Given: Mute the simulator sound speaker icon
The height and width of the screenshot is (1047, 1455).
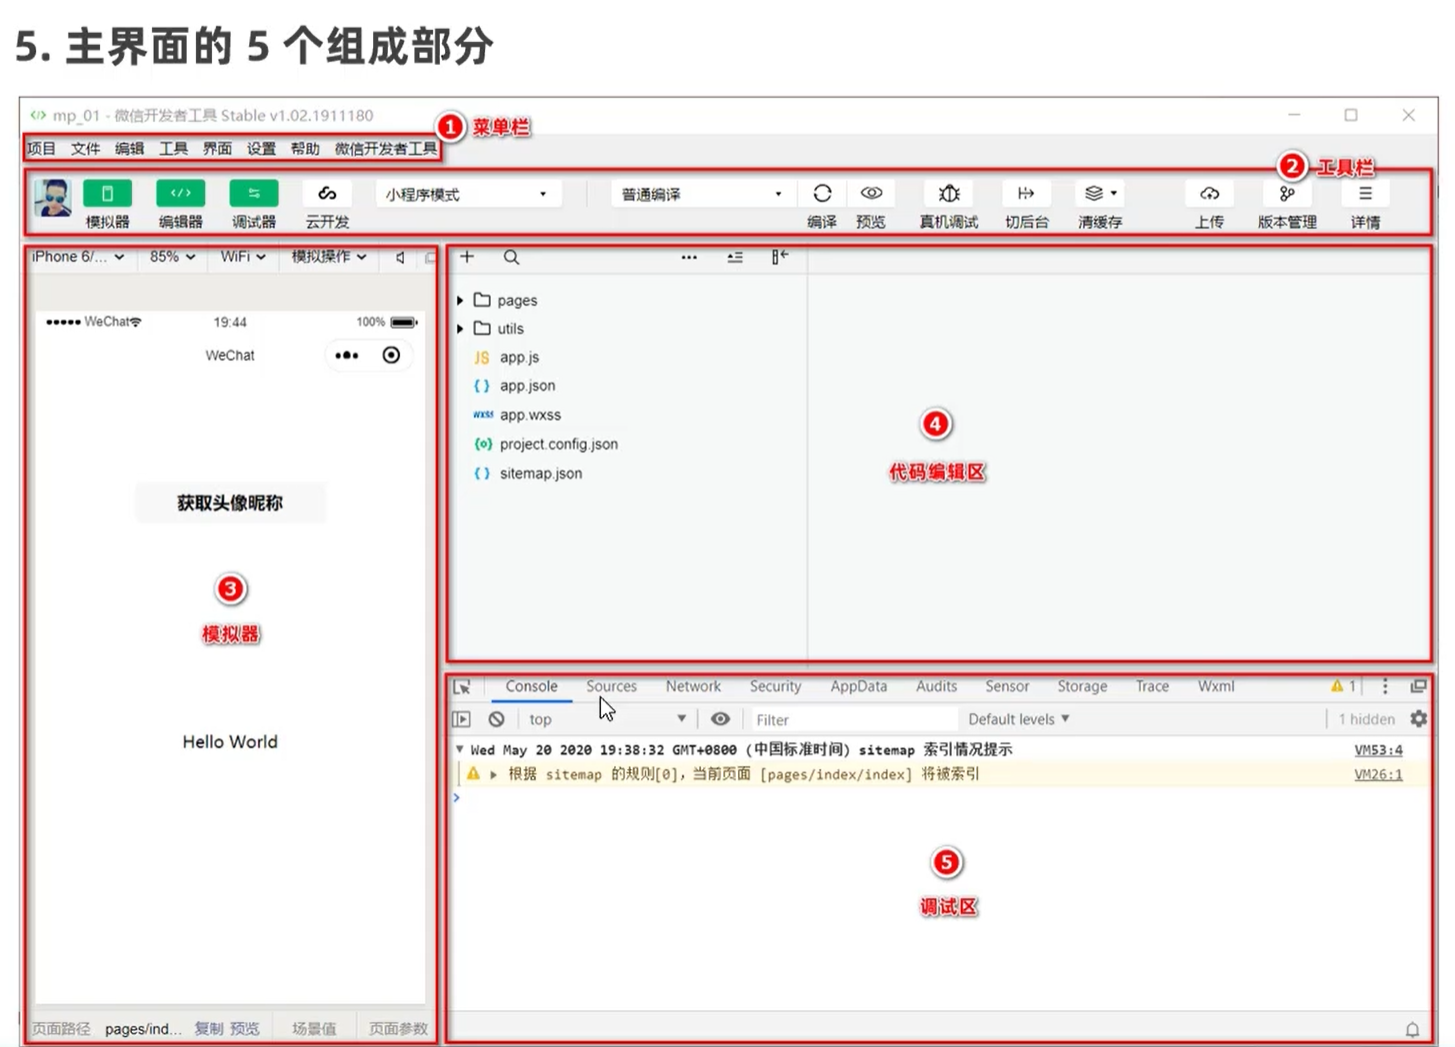Looking at the screenshot, I should click(x=400, y=257).
